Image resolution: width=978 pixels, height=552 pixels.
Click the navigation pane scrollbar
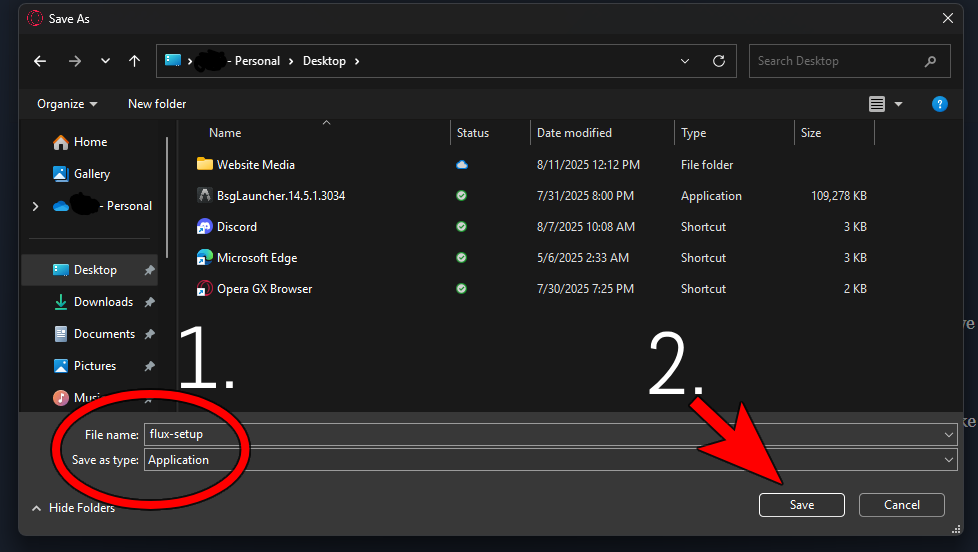pyautogui.click(x=167, y=196)
